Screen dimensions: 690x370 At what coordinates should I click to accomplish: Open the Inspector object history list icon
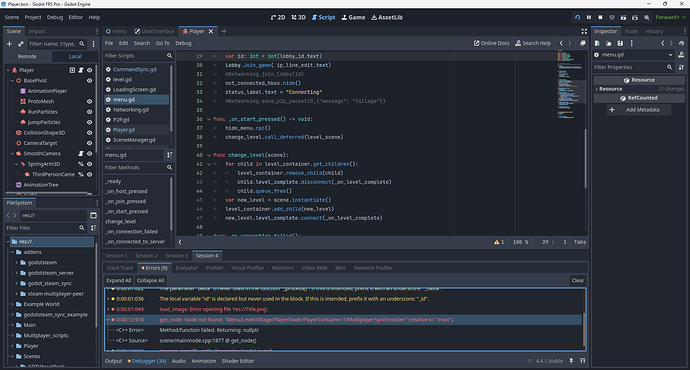tap(681, 43)
